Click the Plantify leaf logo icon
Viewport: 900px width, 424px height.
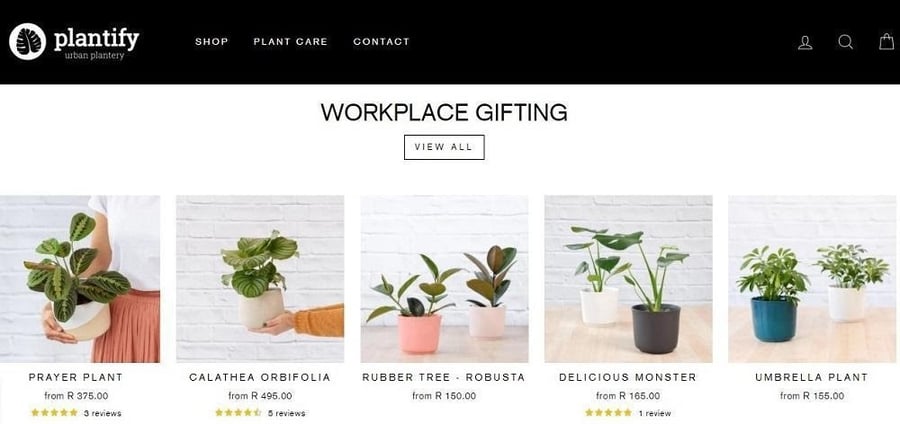(x=28, y=41)
